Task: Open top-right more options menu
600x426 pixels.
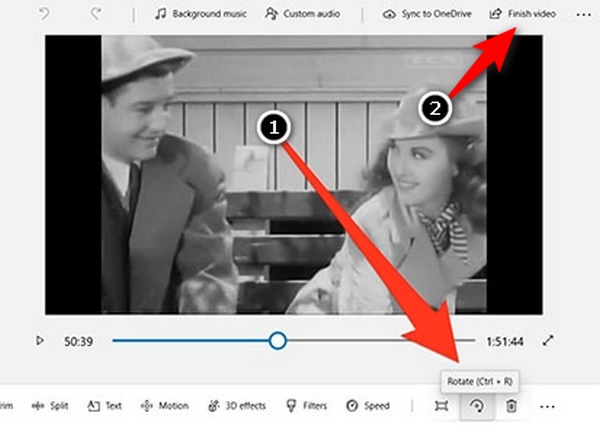Action: (x=583, y=15)
